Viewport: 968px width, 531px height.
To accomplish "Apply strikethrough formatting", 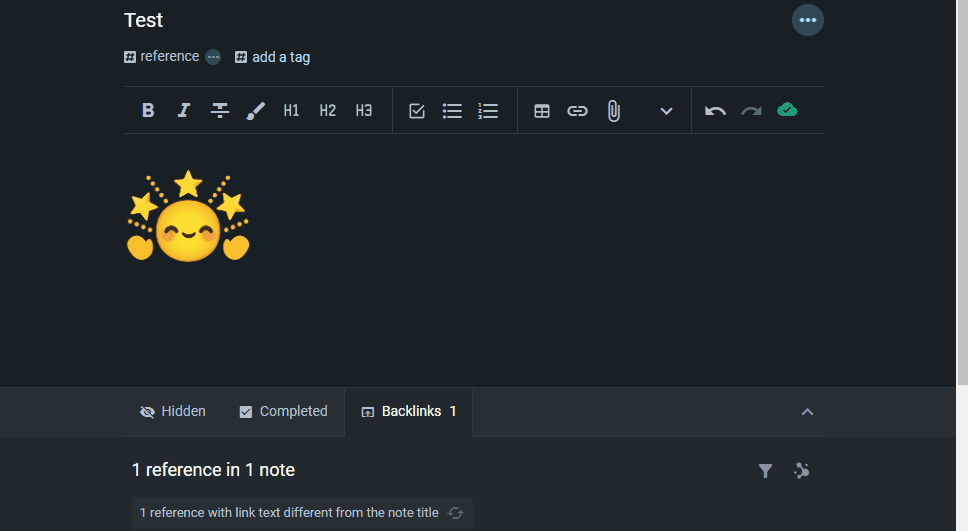I will coord(220,111).
